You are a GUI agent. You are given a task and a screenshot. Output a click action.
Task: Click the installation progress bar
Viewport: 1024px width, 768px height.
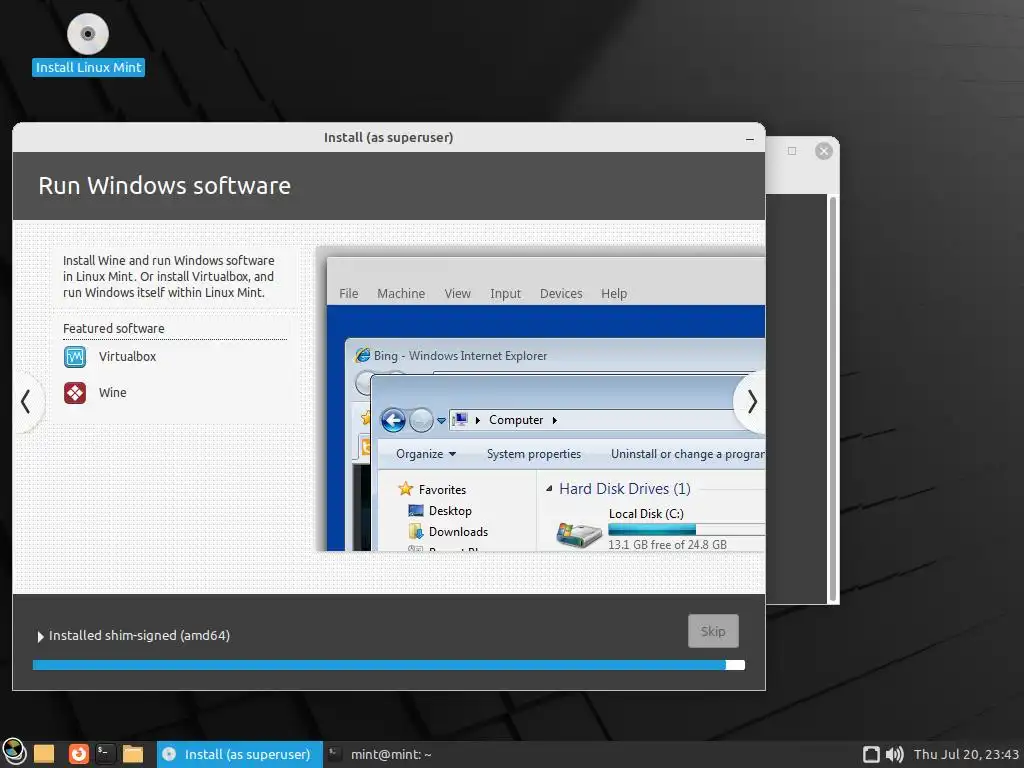tap(389, 665)
